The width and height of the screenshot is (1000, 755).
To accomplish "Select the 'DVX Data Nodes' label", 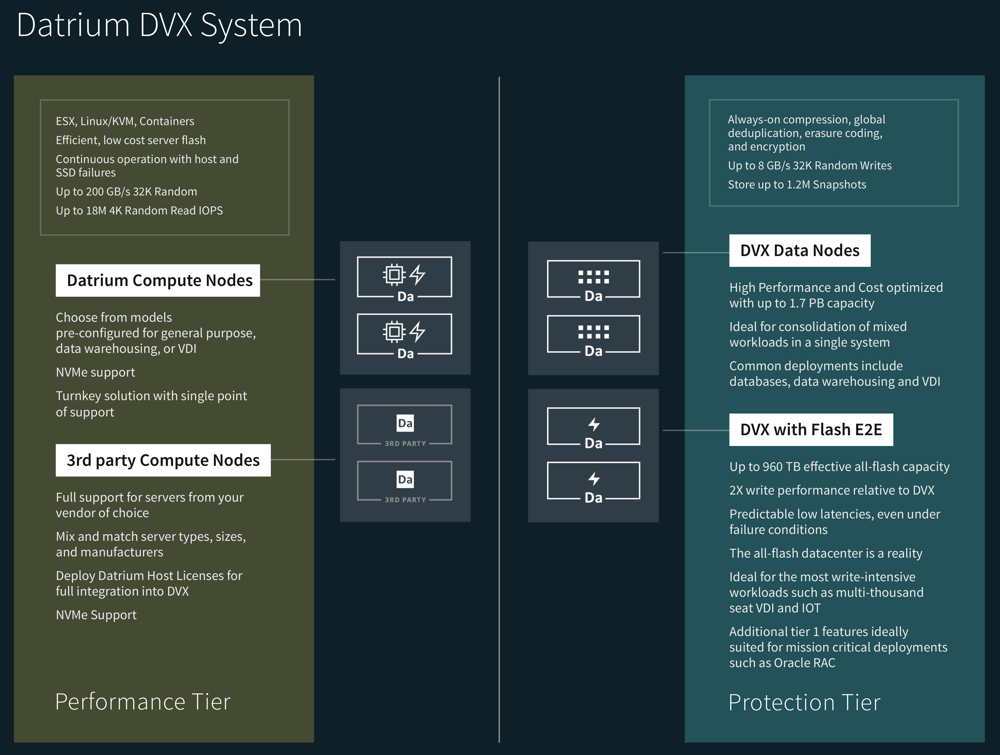I will 800,251.
